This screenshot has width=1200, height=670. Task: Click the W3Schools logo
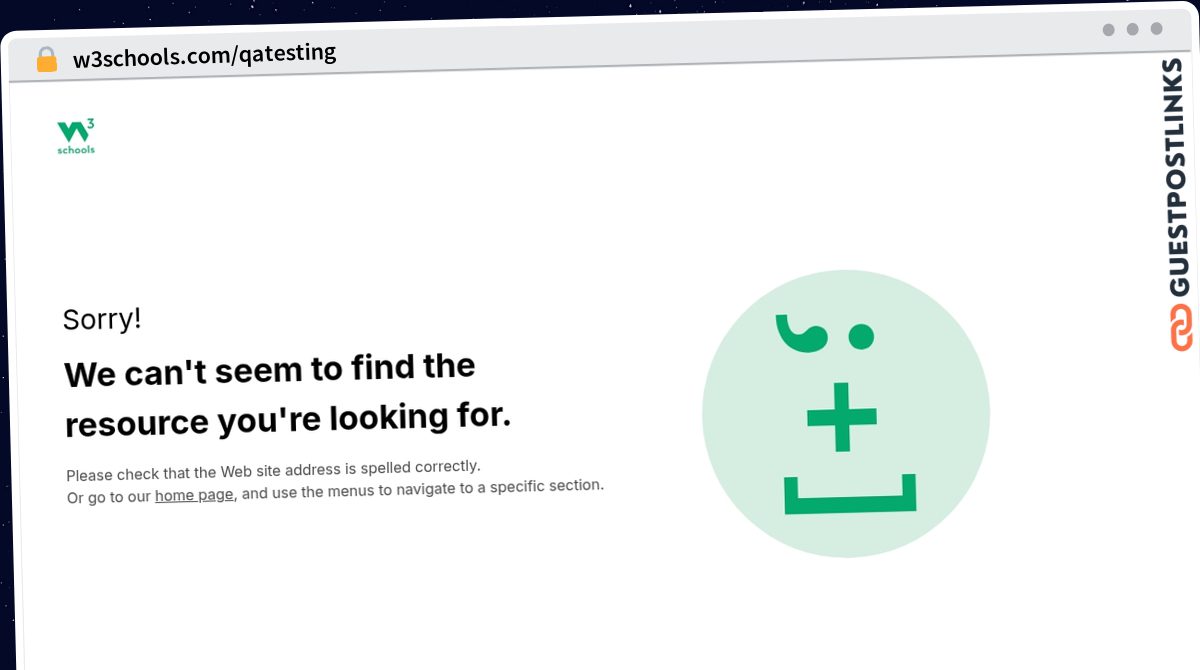[76, 137]
